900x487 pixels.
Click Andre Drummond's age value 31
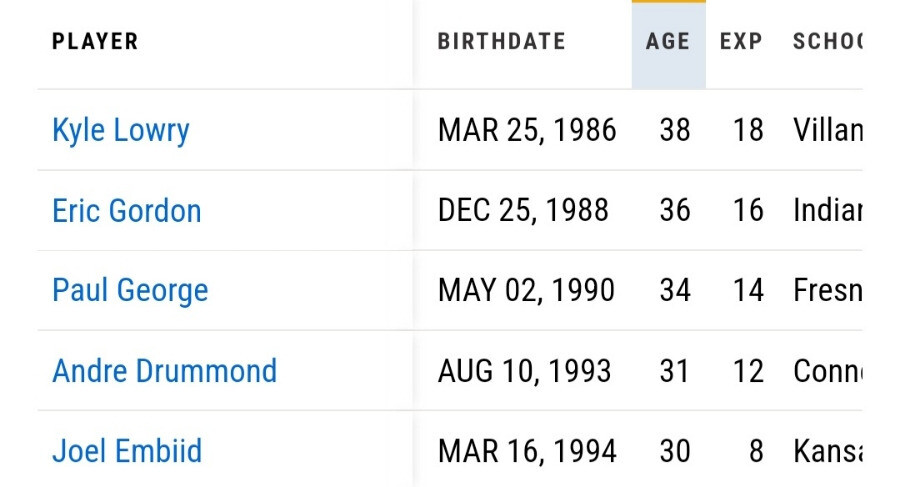(x=675, y=371)
